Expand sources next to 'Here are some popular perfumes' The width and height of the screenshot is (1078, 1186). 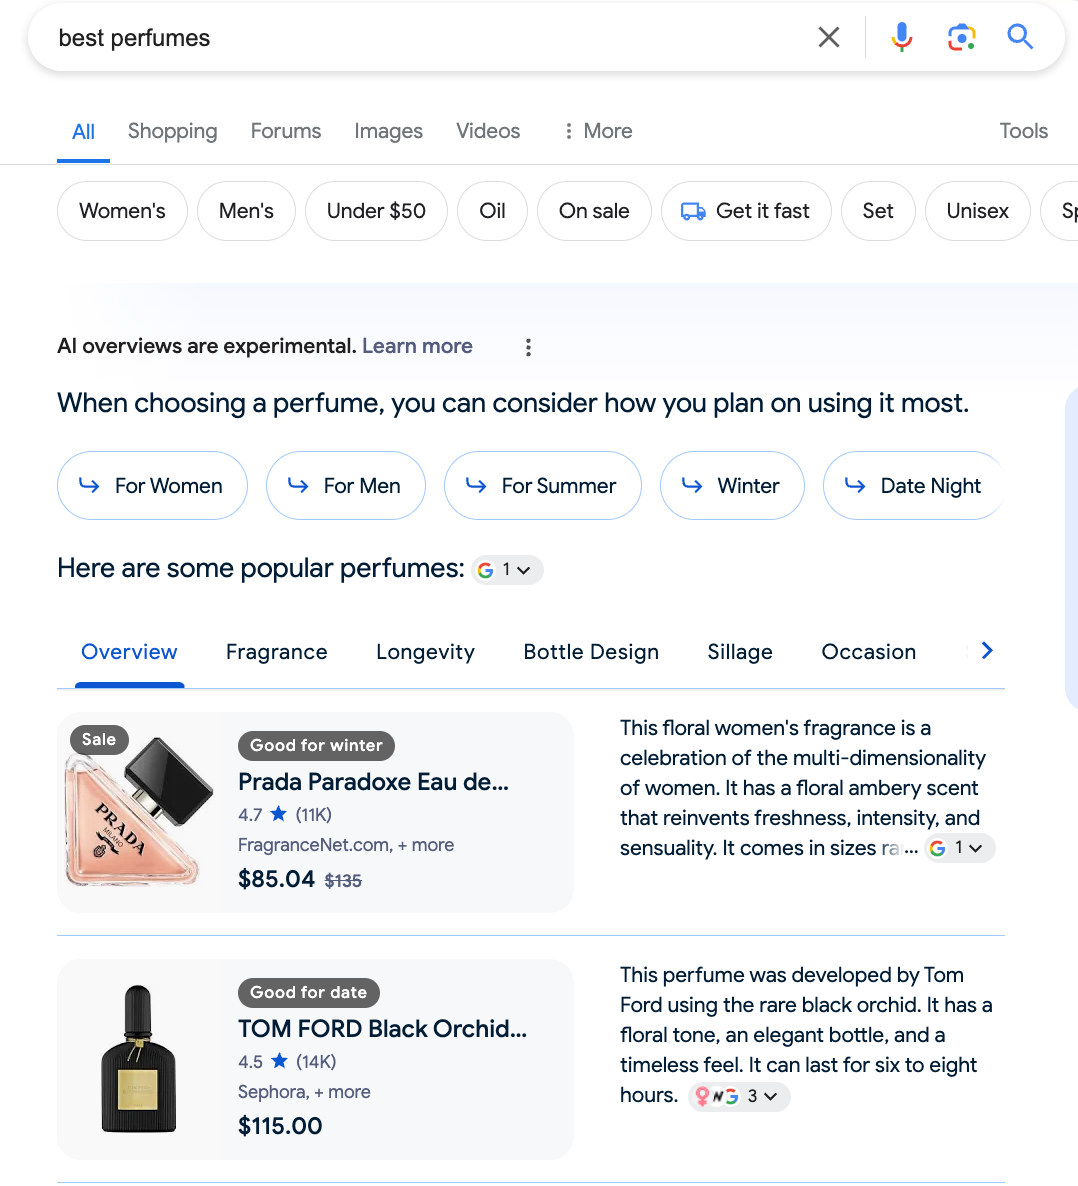click(x=507, y=570)
